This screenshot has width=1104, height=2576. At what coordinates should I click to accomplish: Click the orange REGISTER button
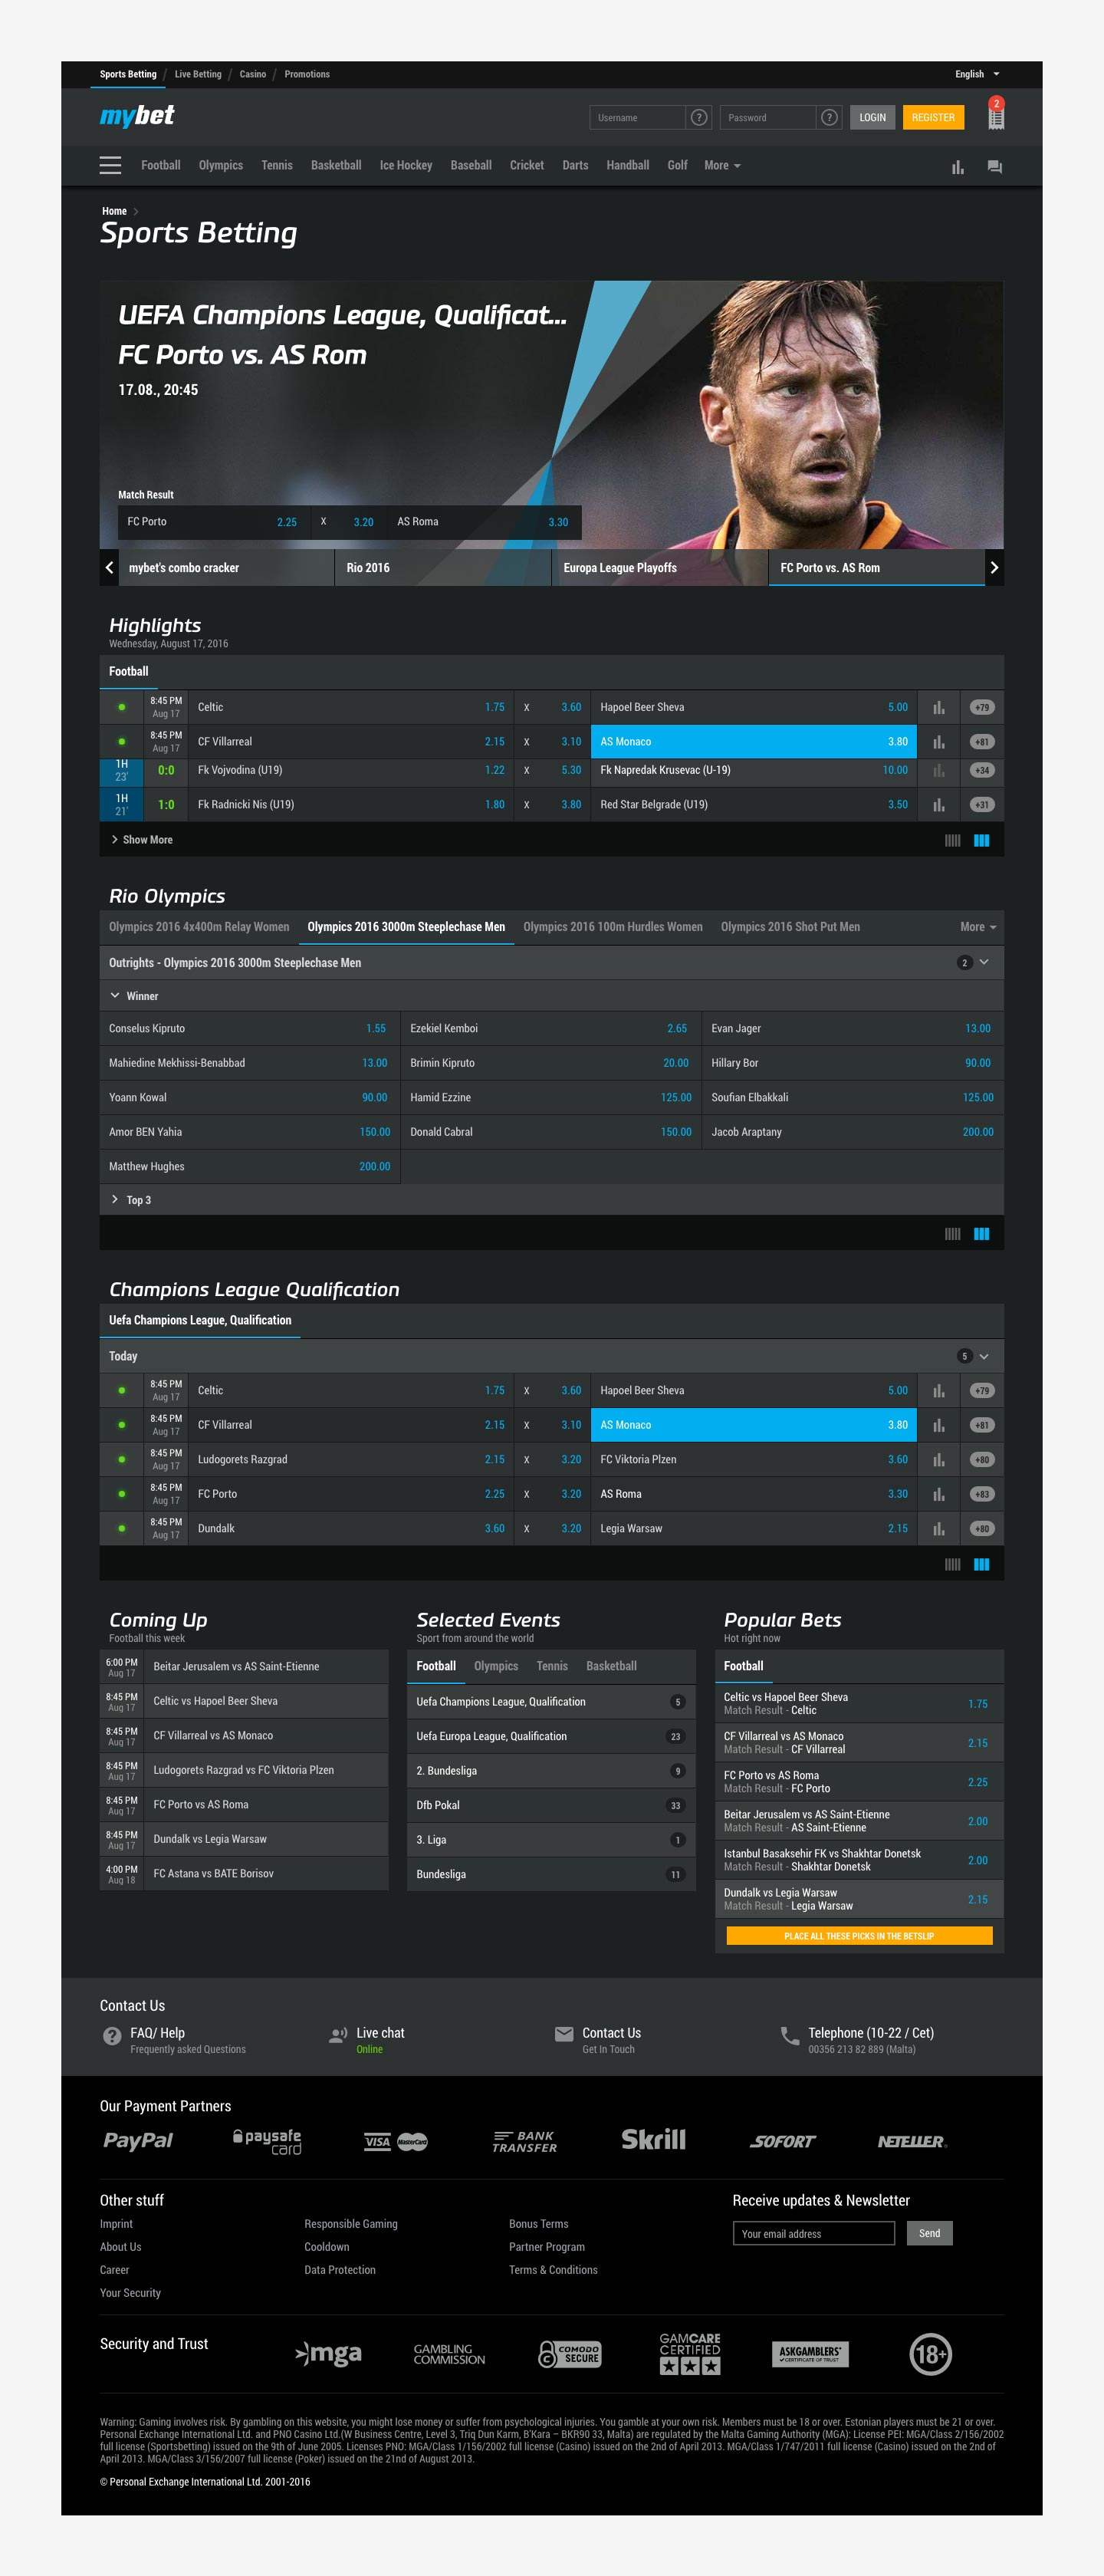coord(933,117)
